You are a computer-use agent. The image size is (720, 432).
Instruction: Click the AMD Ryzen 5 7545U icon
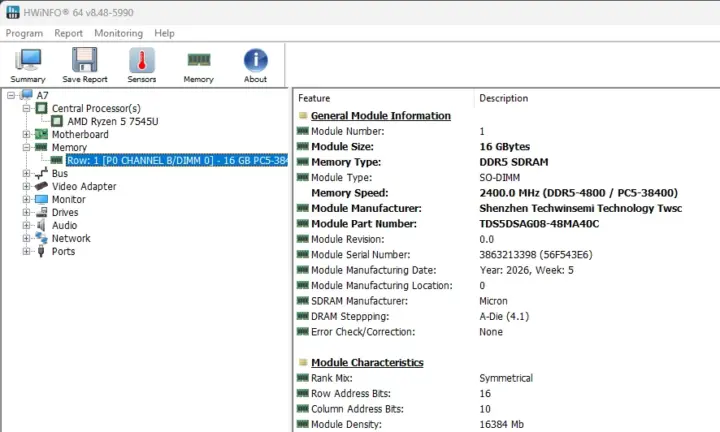pyautogui.click(x=57, y=121)
